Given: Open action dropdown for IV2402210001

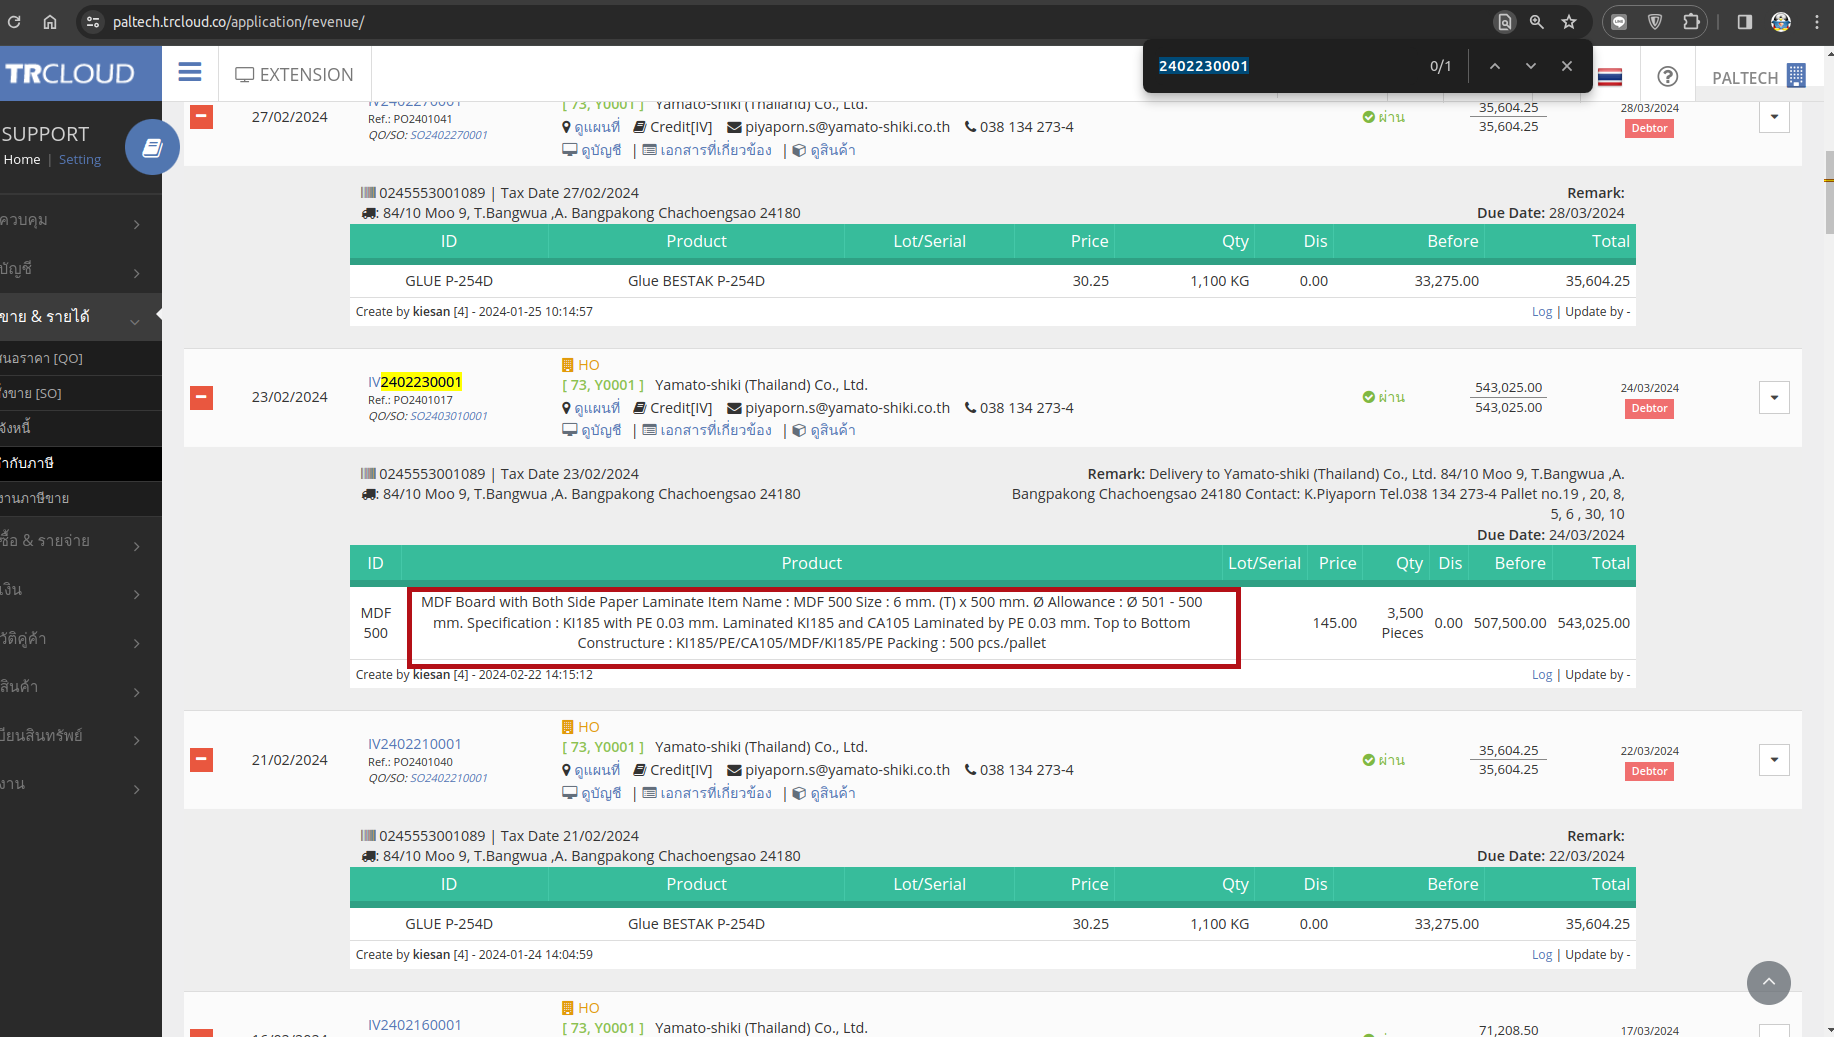Looking at the screenshot, I should coord(1774,760).
